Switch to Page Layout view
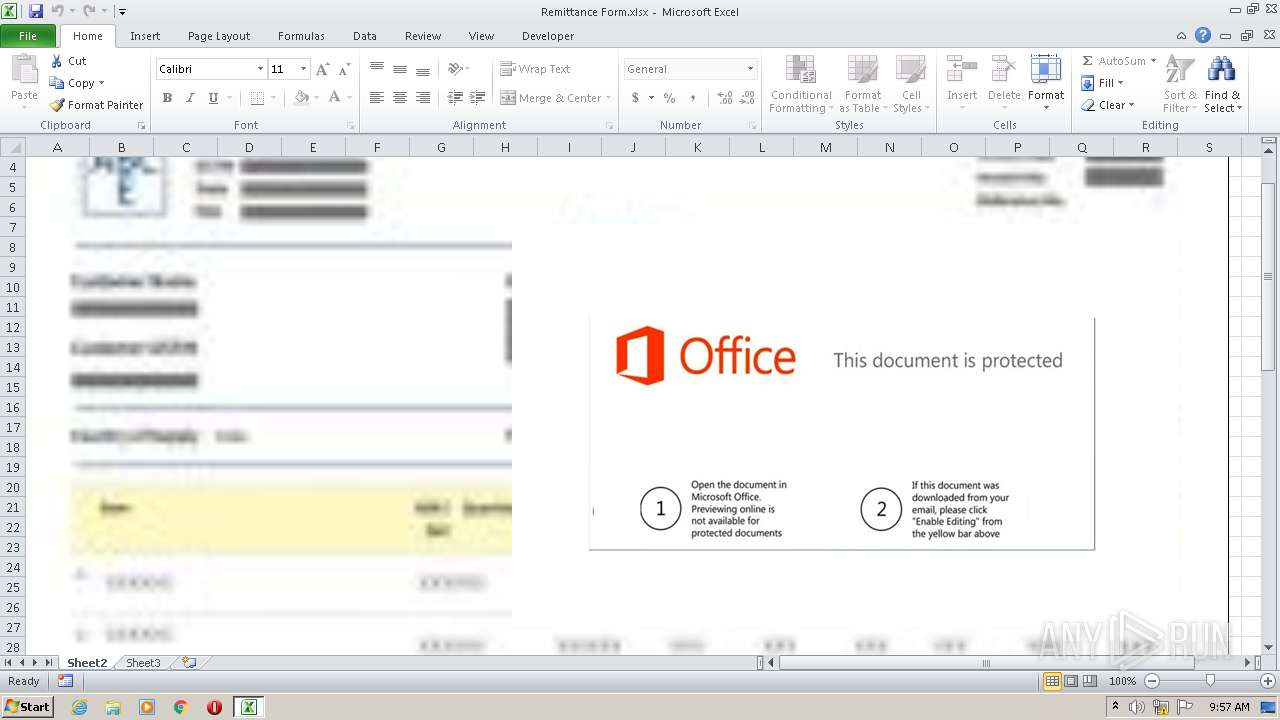1280x720 pixels. point(1071,681)
